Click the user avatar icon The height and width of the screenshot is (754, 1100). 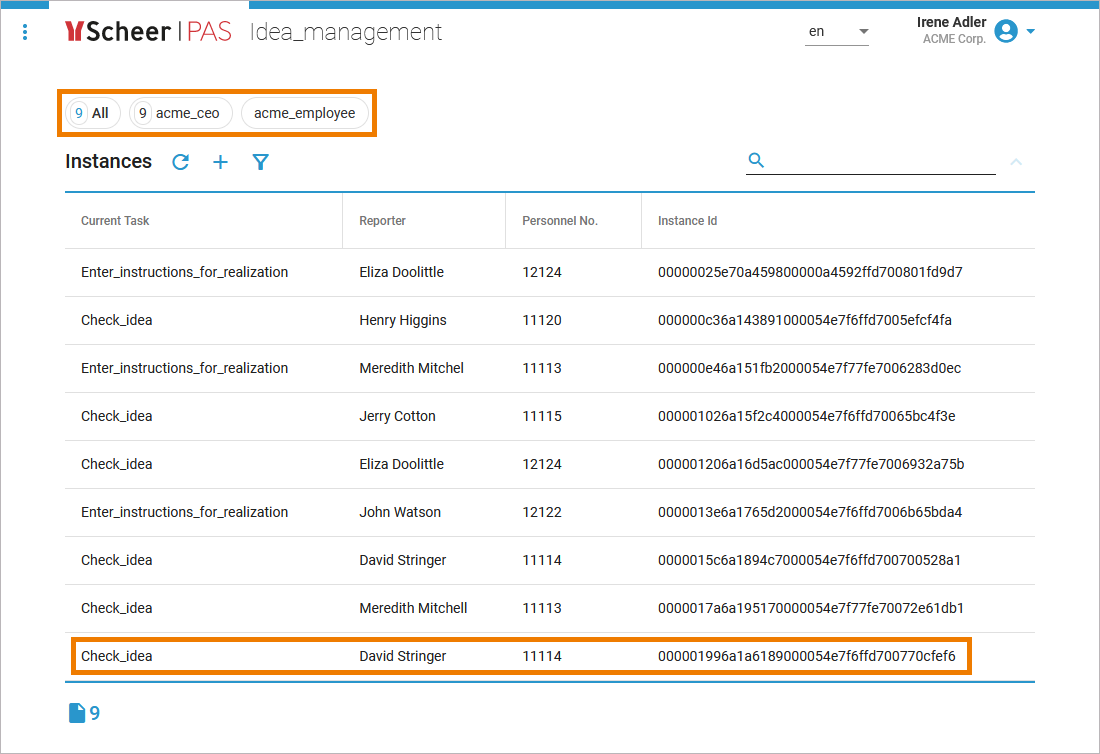pyautogui.click(x=1006, y=31)
